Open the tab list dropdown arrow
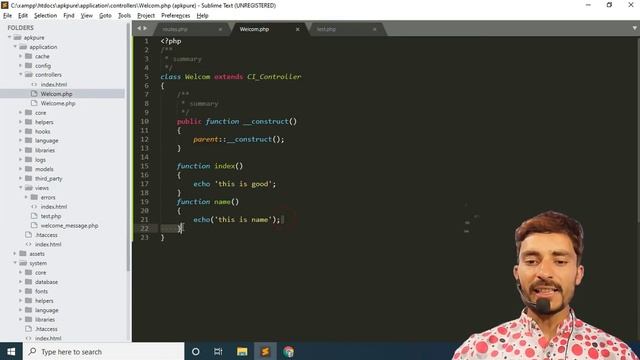 [x=634, y=28]
